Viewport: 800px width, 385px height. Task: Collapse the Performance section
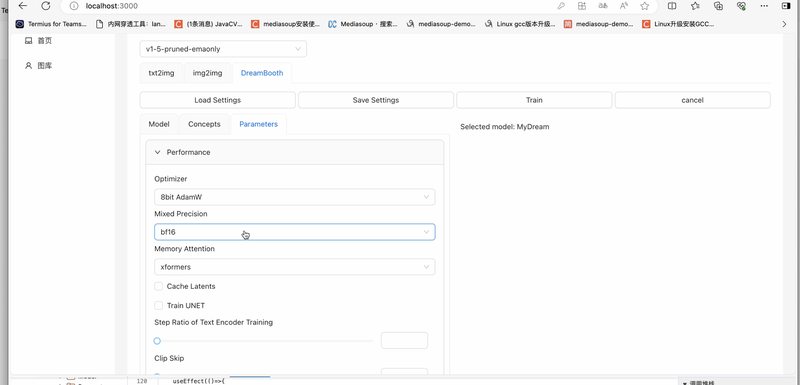[294, 152]
